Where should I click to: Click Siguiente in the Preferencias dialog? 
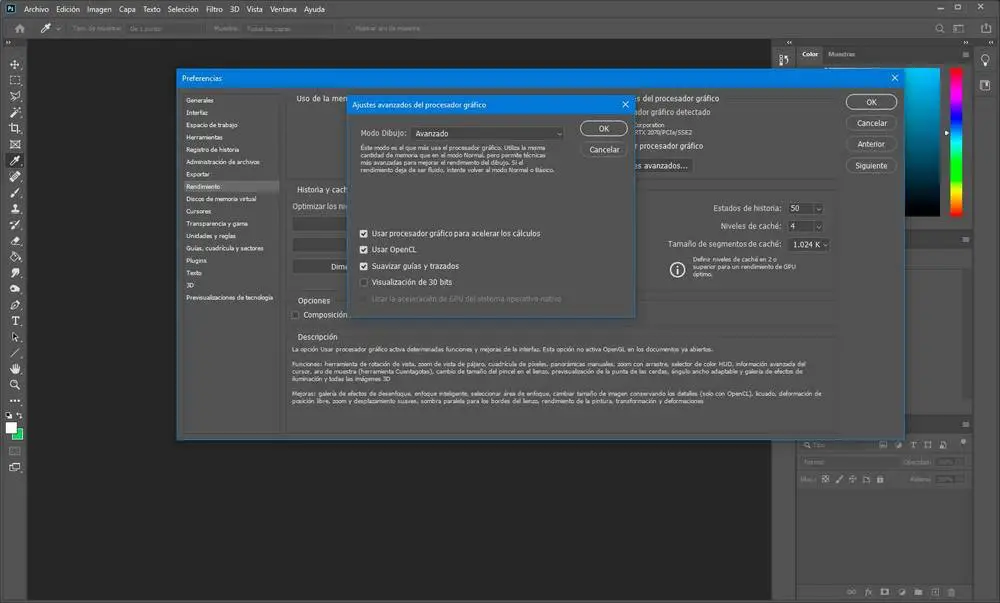[871, 166]
